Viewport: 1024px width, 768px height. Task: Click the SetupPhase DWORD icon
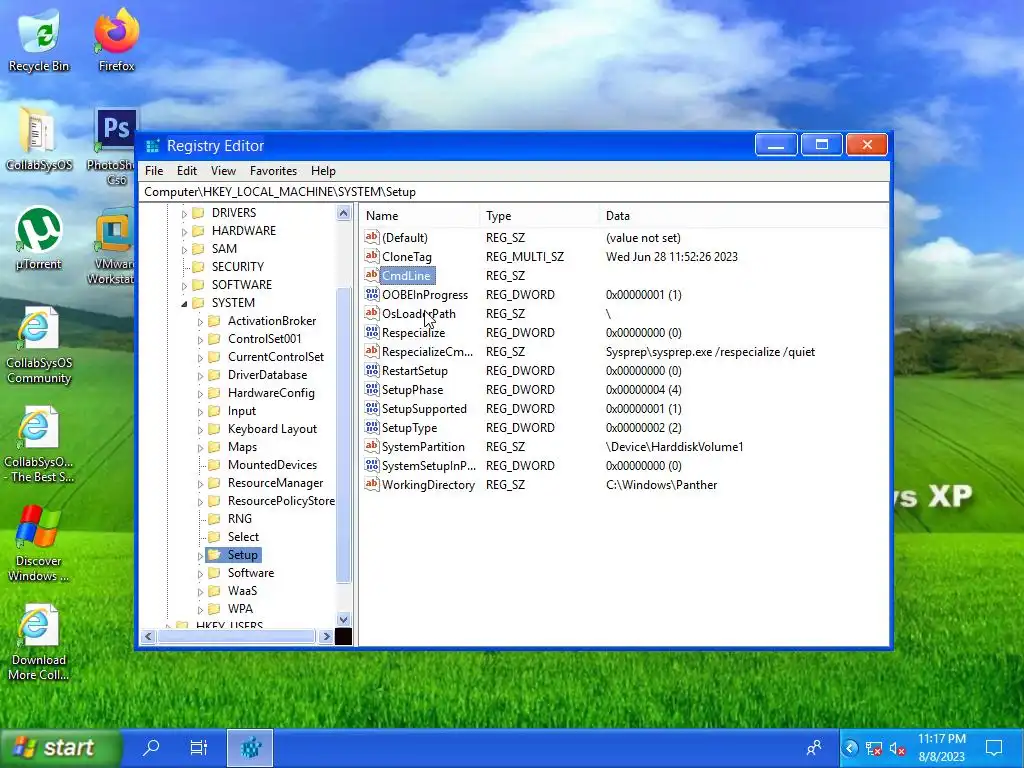click(372, 389)
